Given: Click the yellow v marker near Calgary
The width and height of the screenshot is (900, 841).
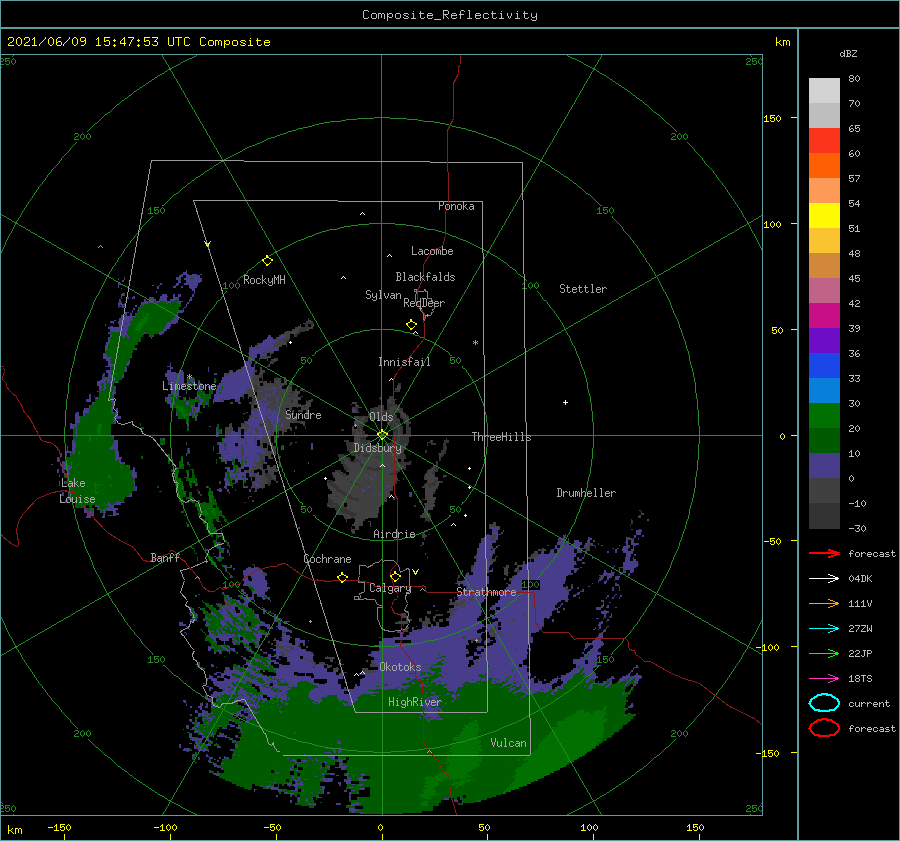Looking at the screenshot, I should [x=415, y=572].
